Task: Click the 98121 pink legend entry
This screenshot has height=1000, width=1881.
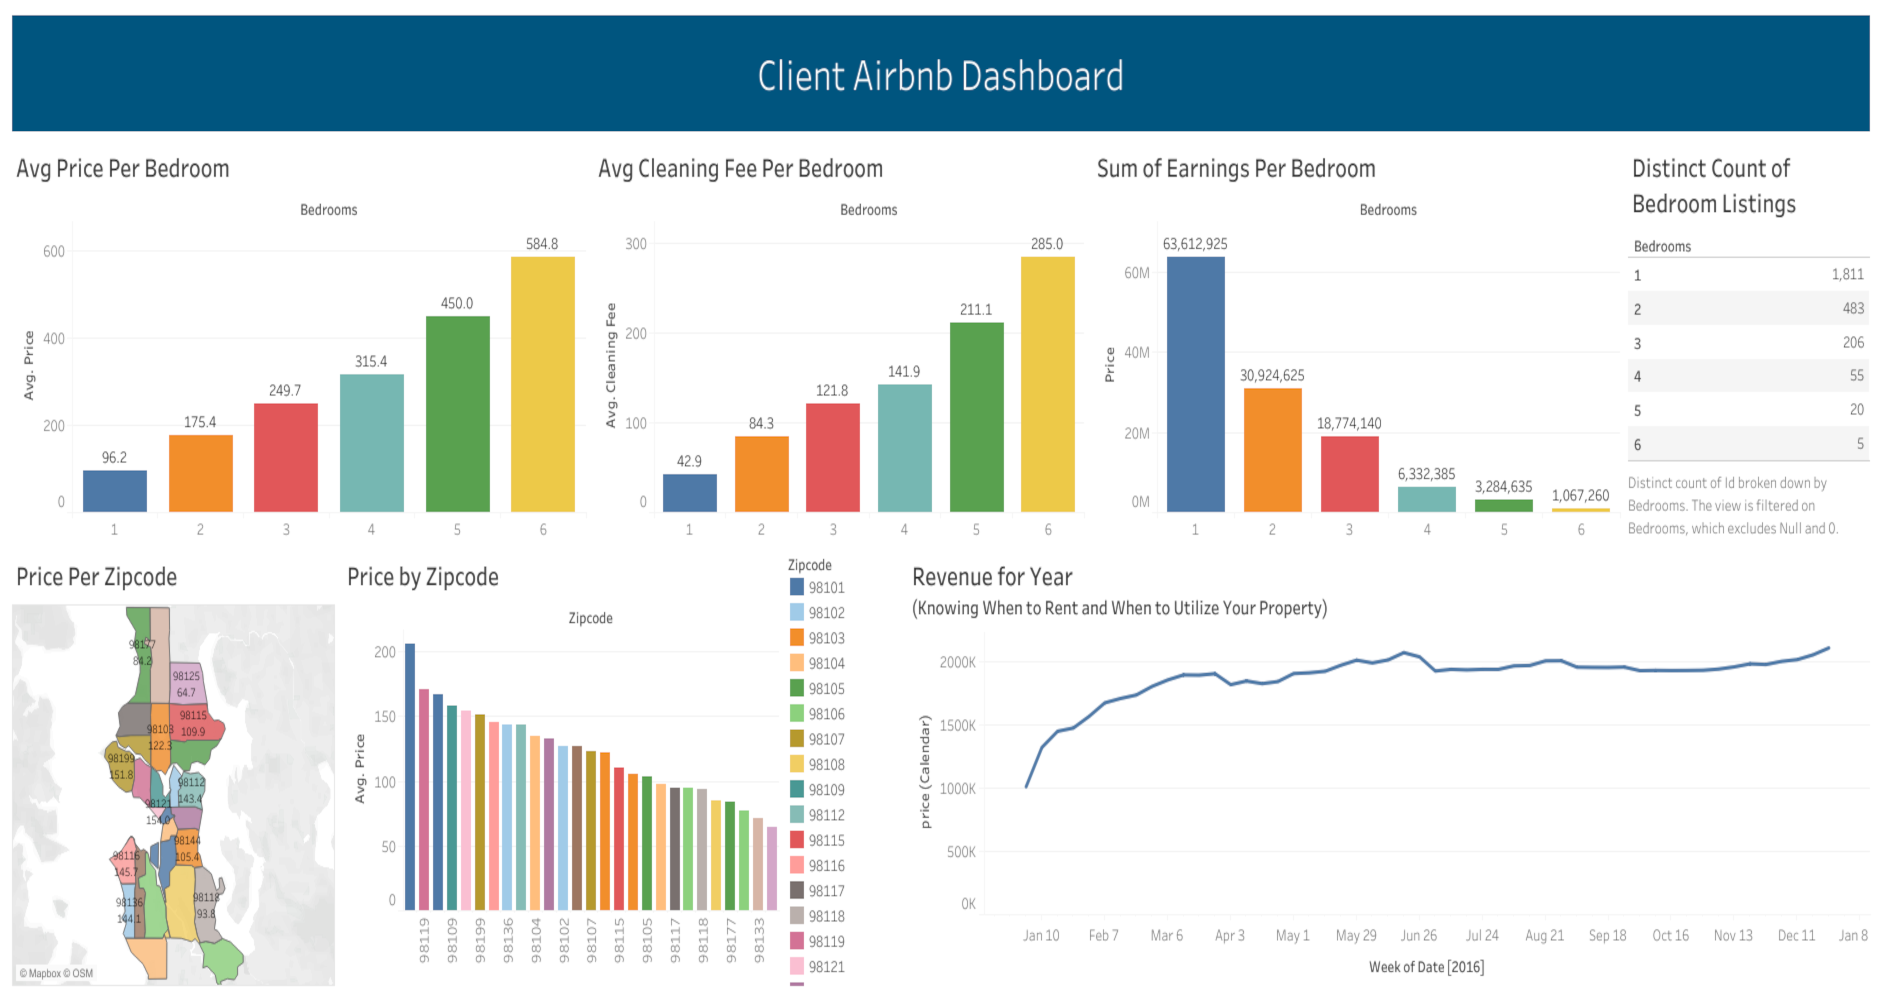Action: (x=818, y=967)
